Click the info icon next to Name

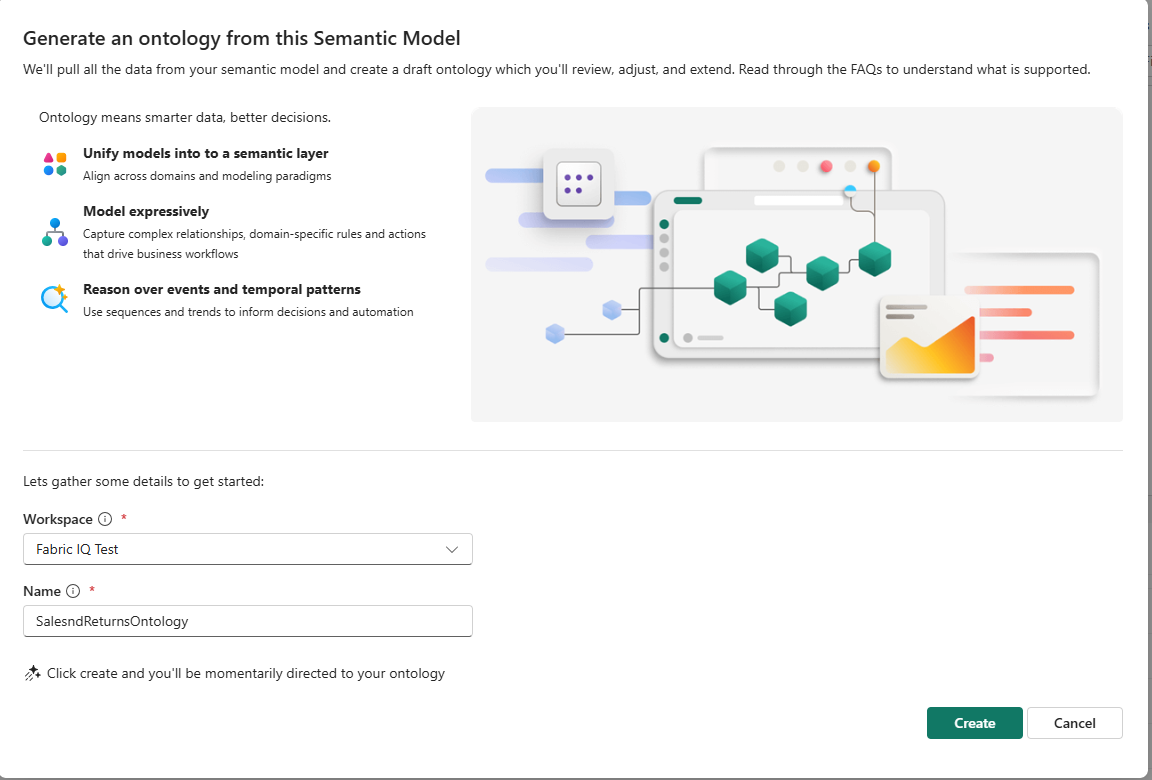[x=73, y=591]
